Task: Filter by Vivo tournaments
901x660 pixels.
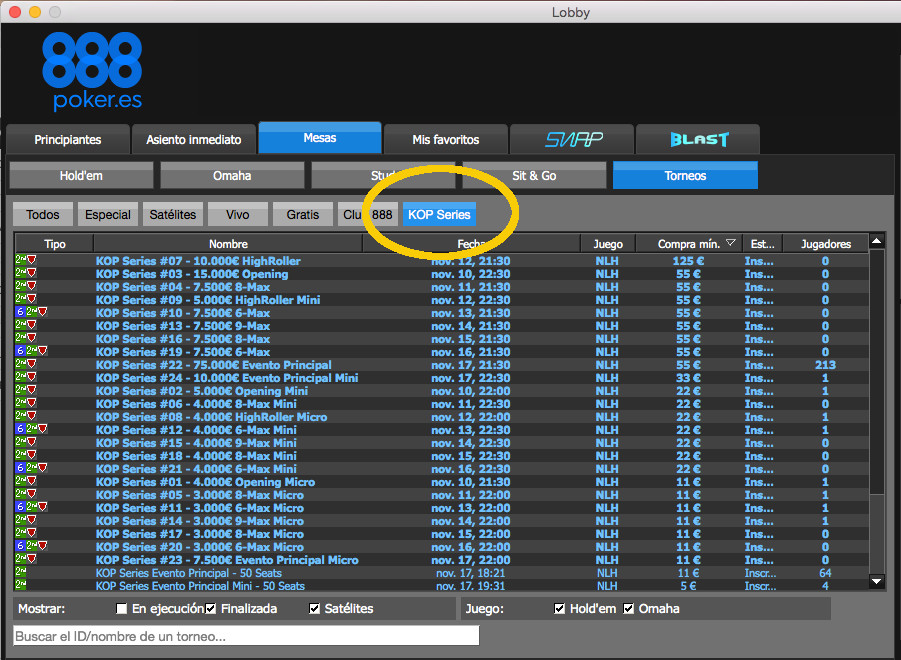Action: tap(238, 214)
